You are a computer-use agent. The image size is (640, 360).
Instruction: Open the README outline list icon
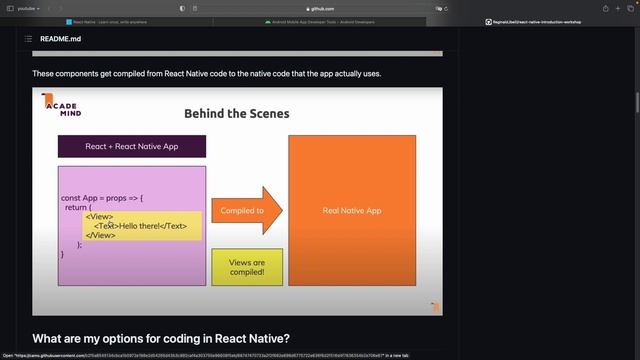[28, 39]
